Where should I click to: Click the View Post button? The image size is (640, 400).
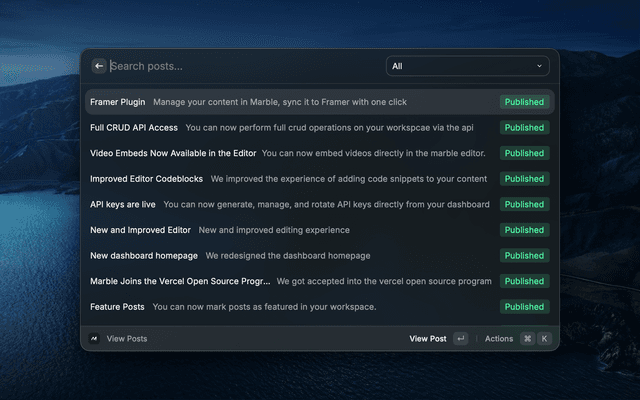coord(428,339)
